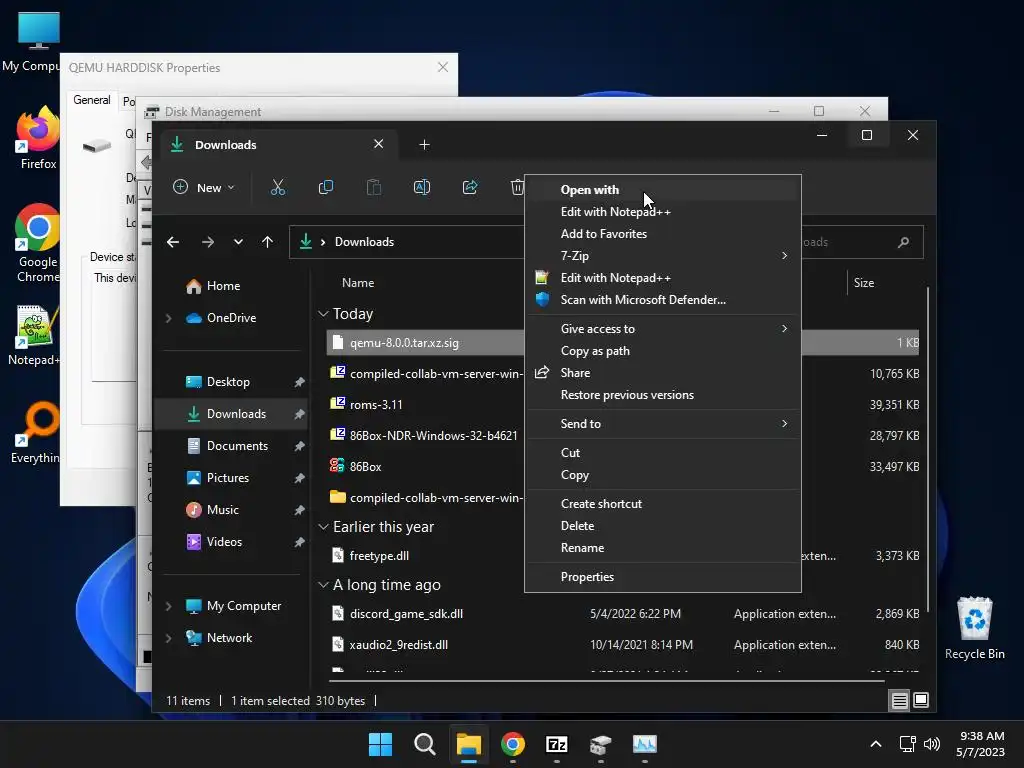Open taskbar Search
Screen dimensions: 1024x768
pyautogui.click(x=424, y=744)
